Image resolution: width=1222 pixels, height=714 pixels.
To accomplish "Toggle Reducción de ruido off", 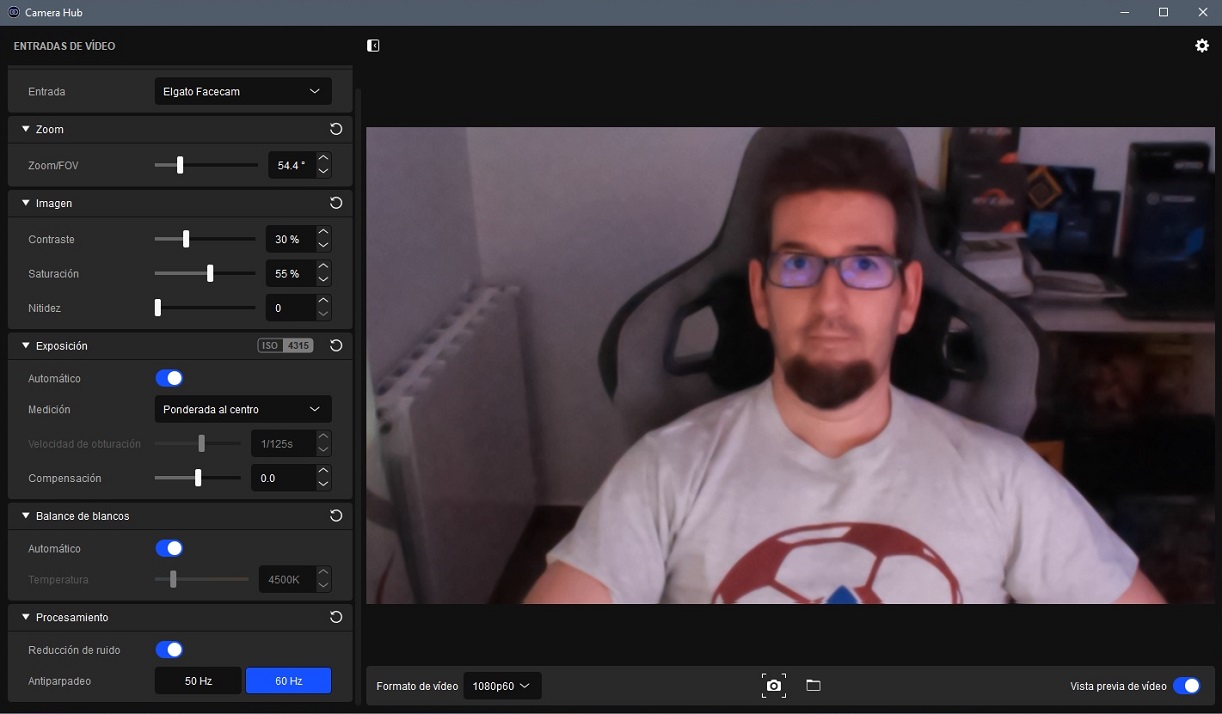I will (x=169, y=650).
